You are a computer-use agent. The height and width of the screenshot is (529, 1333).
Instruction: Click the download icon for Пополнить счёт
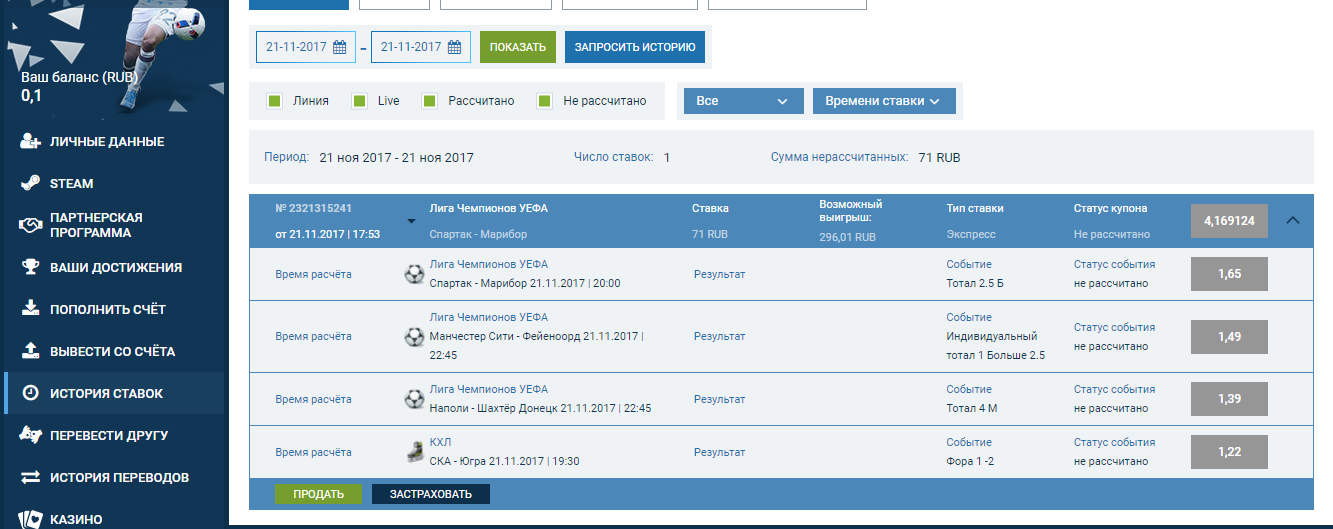(30, 309)
